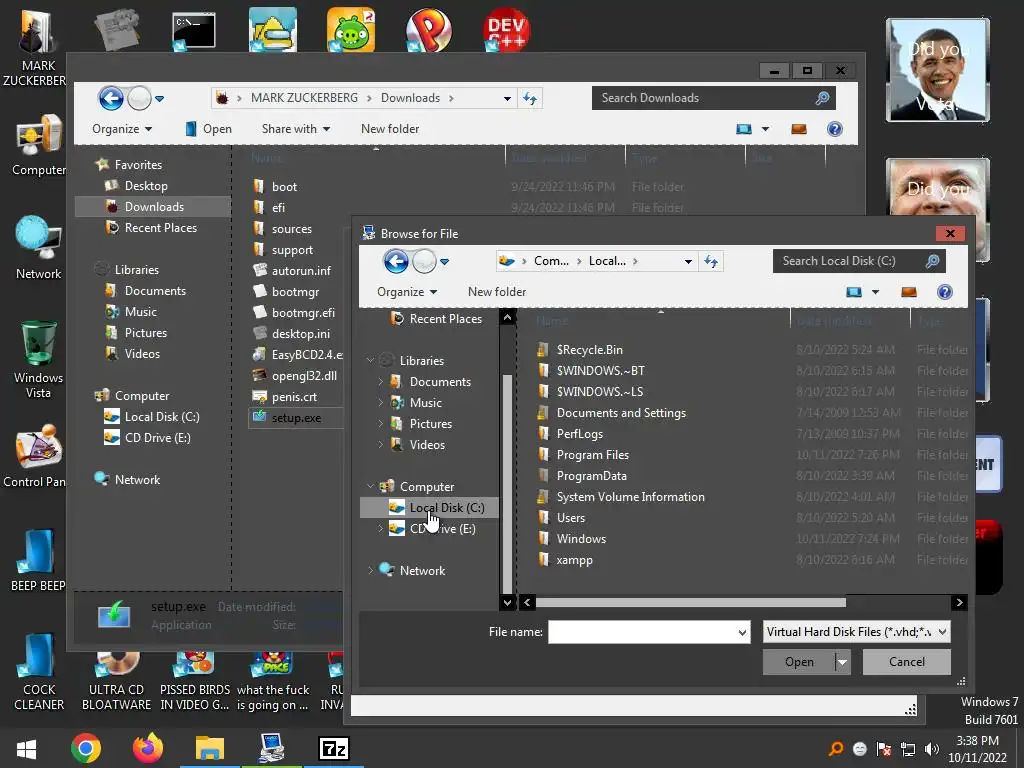Click Forward arrow in Downloads window
Screen dimensions: 1024x768
point(139,99)
